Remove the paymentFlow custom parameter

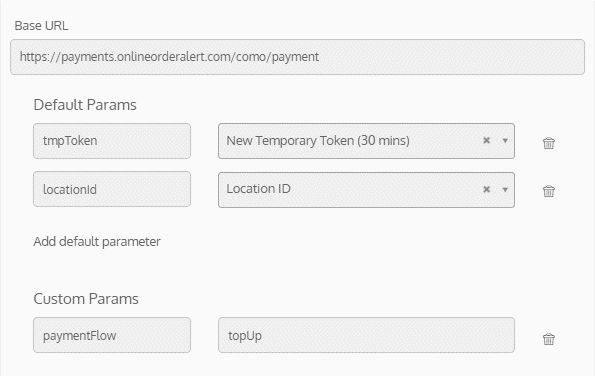coord(549,339)
